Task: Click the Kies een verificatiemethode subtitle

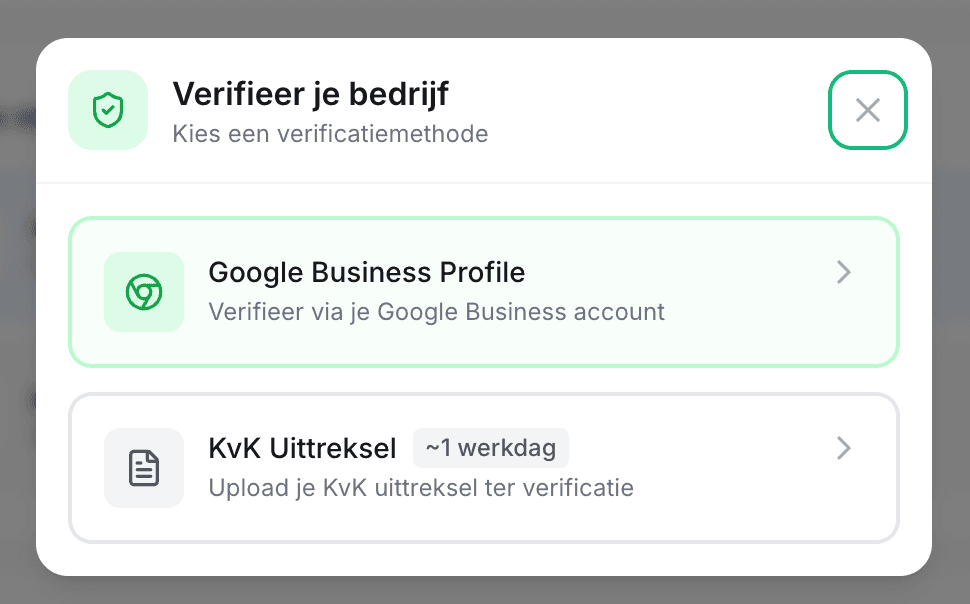Action: [x=330, y=133]
